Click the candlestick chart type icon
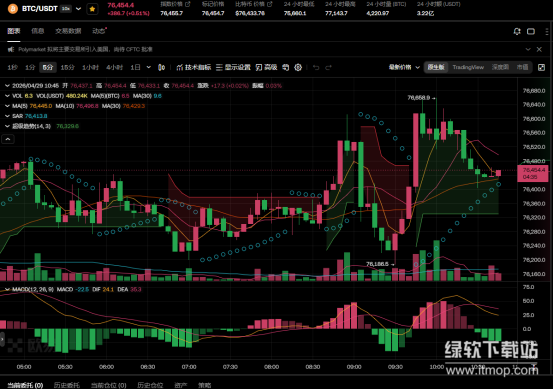The image size is (553, 390). coord(162,67)
